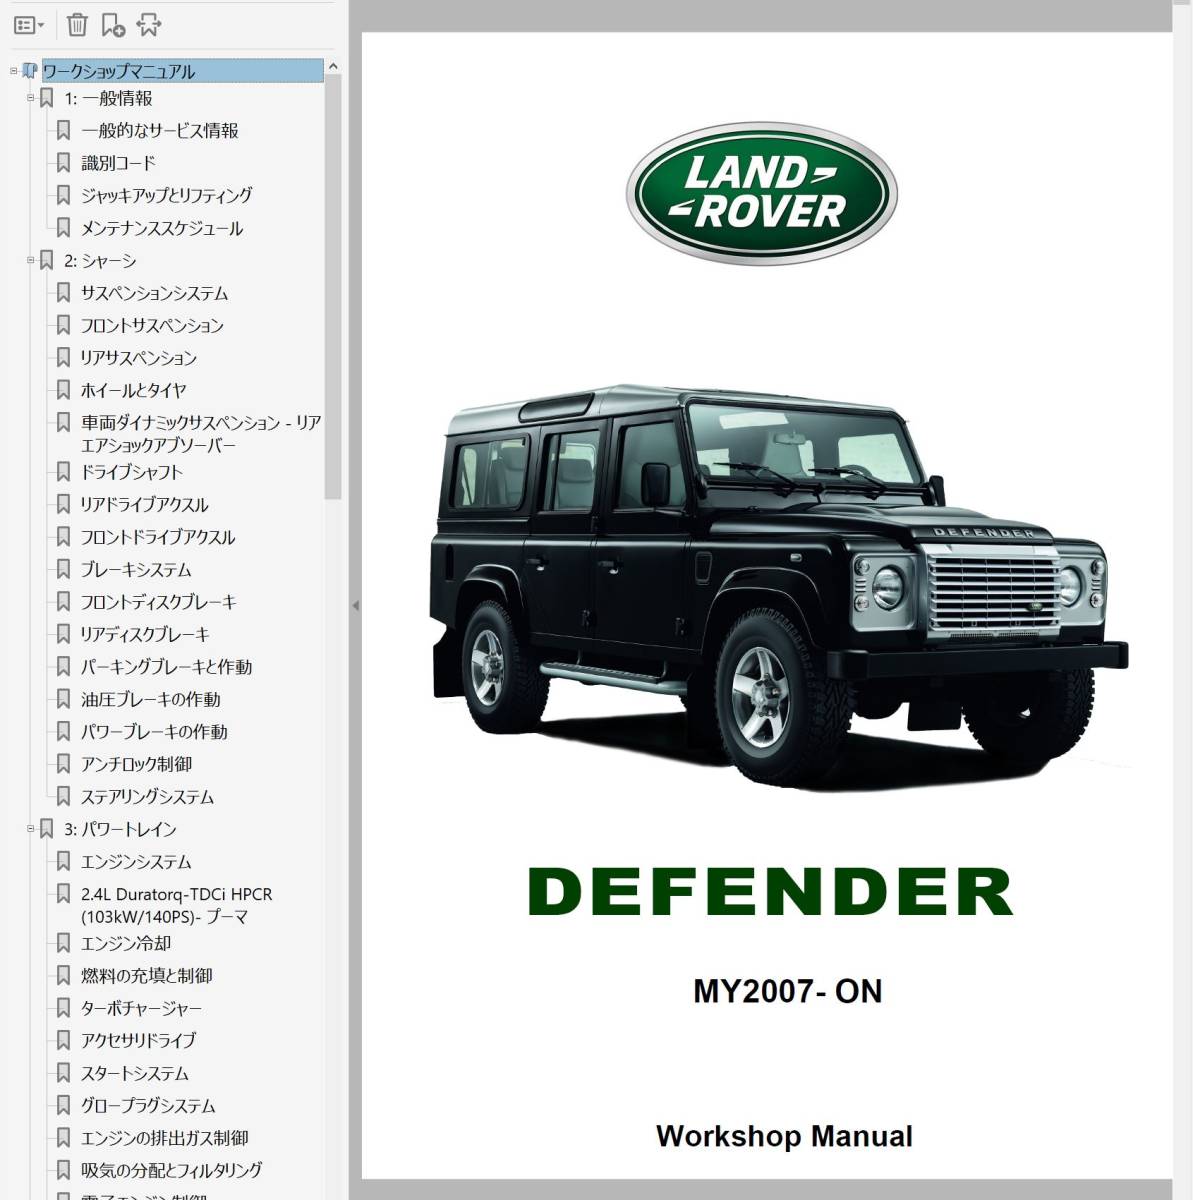Open the bookmark options menu
Image resolution: width=1193 pixels, height=1200 pixels.
(x=29, y=25)
